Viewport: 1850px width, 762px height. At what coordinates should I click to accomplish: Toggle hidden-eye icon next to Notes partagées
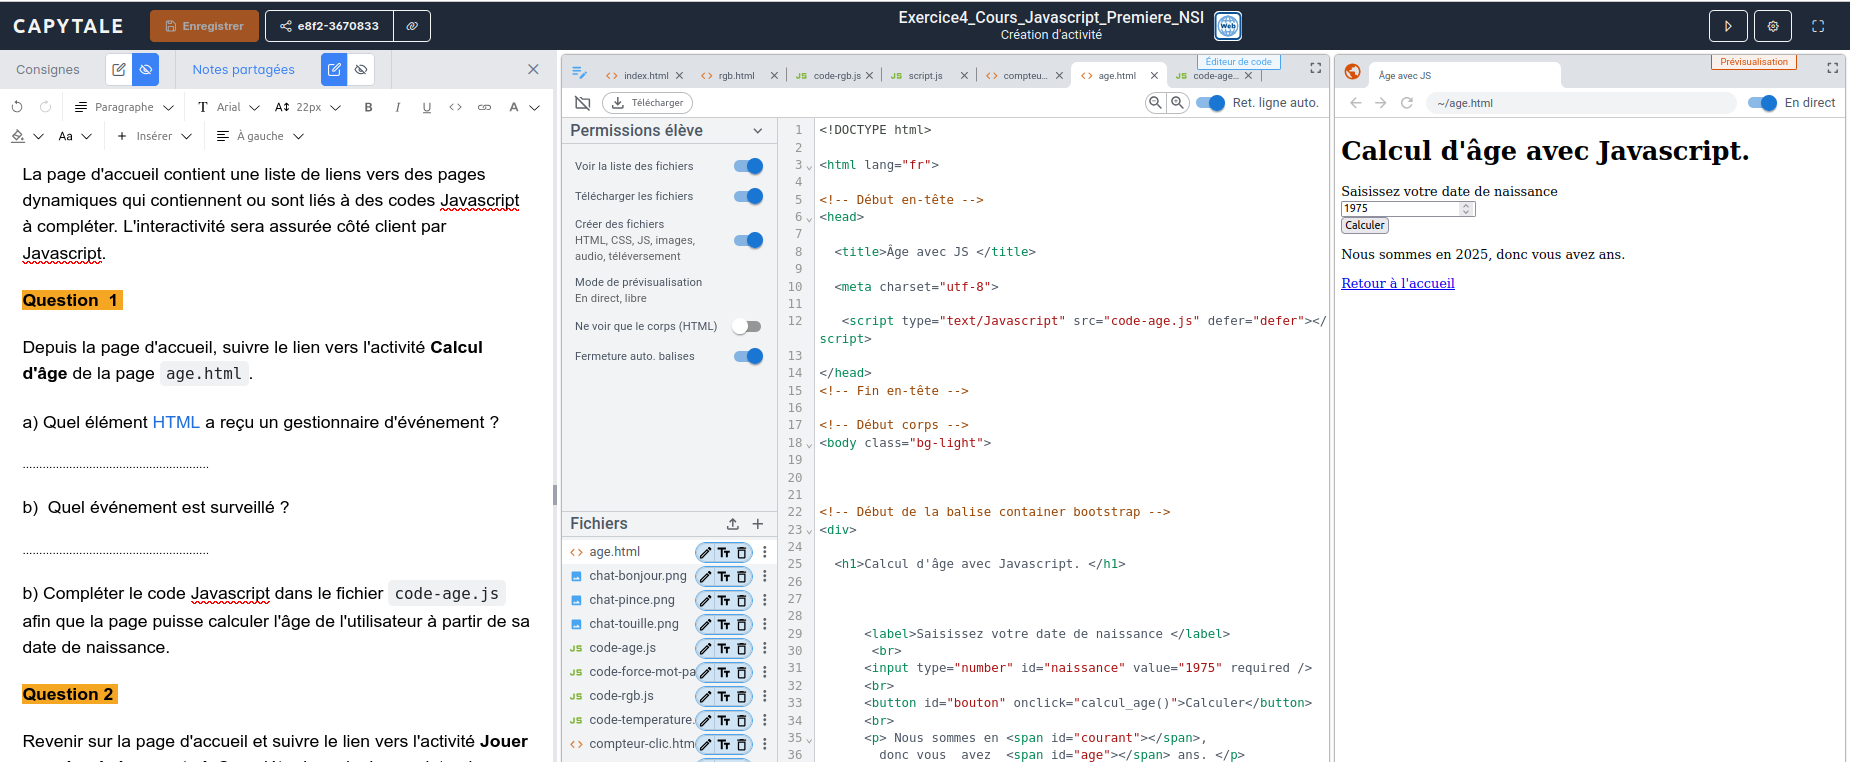coord(361,69)
